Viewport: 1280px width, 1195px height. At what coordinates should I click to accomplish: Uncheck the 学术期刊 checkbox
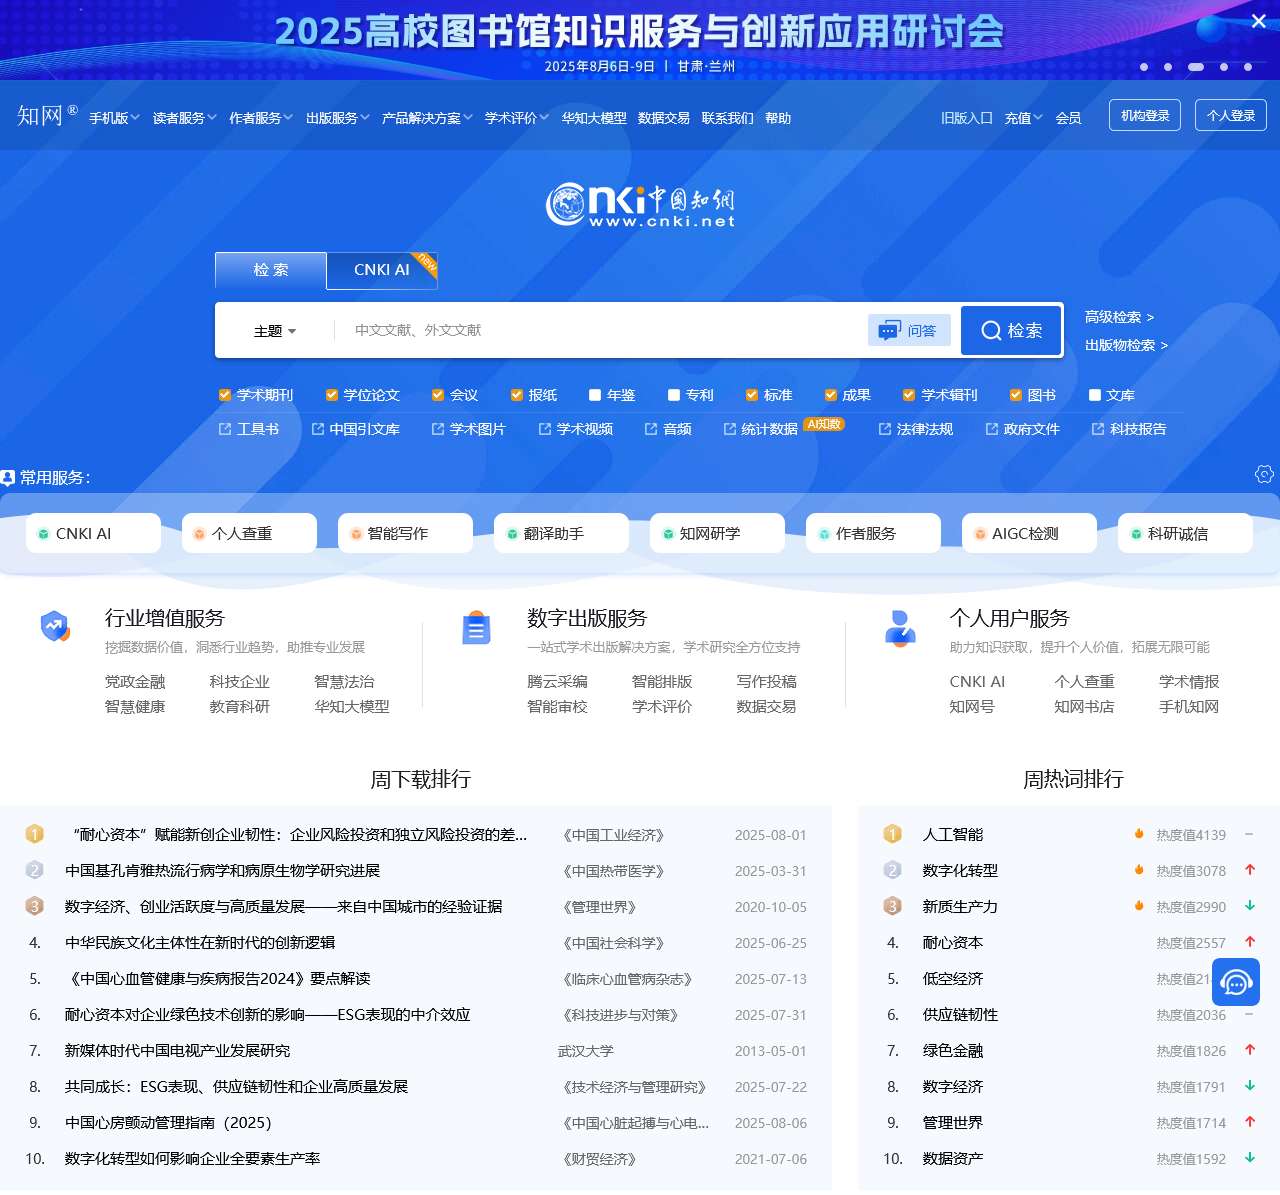pos(225,395)
